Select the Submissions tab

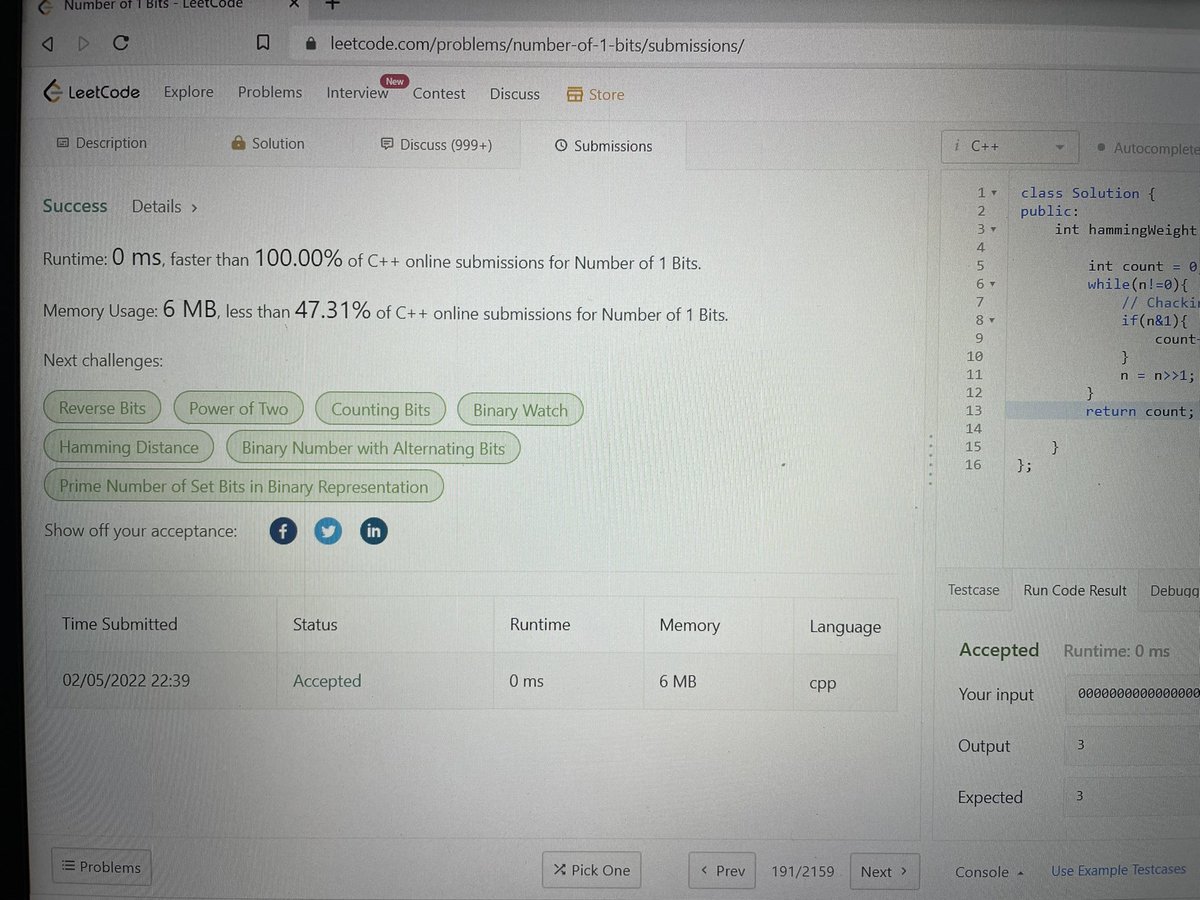(x=603, y=146)
